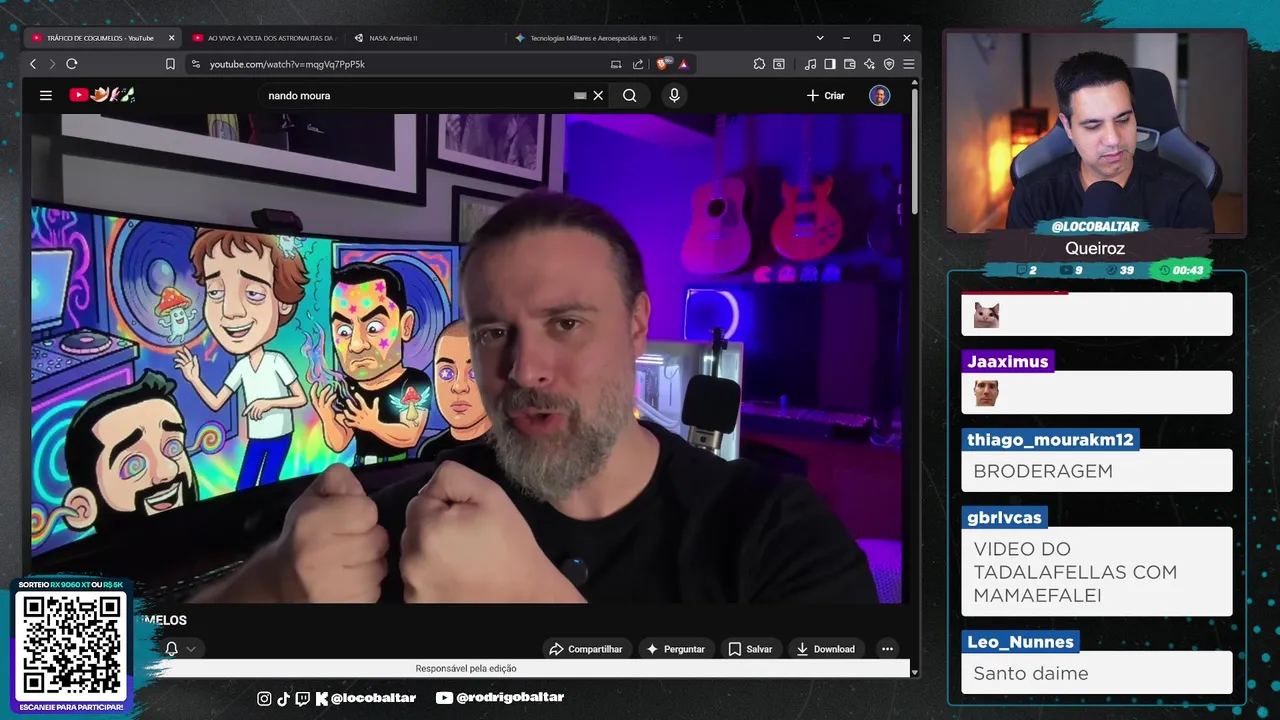Viewport: 1280px width, 720px height.
Task: Click the page vertical scrollbar thumb
Action: point(914,153)
